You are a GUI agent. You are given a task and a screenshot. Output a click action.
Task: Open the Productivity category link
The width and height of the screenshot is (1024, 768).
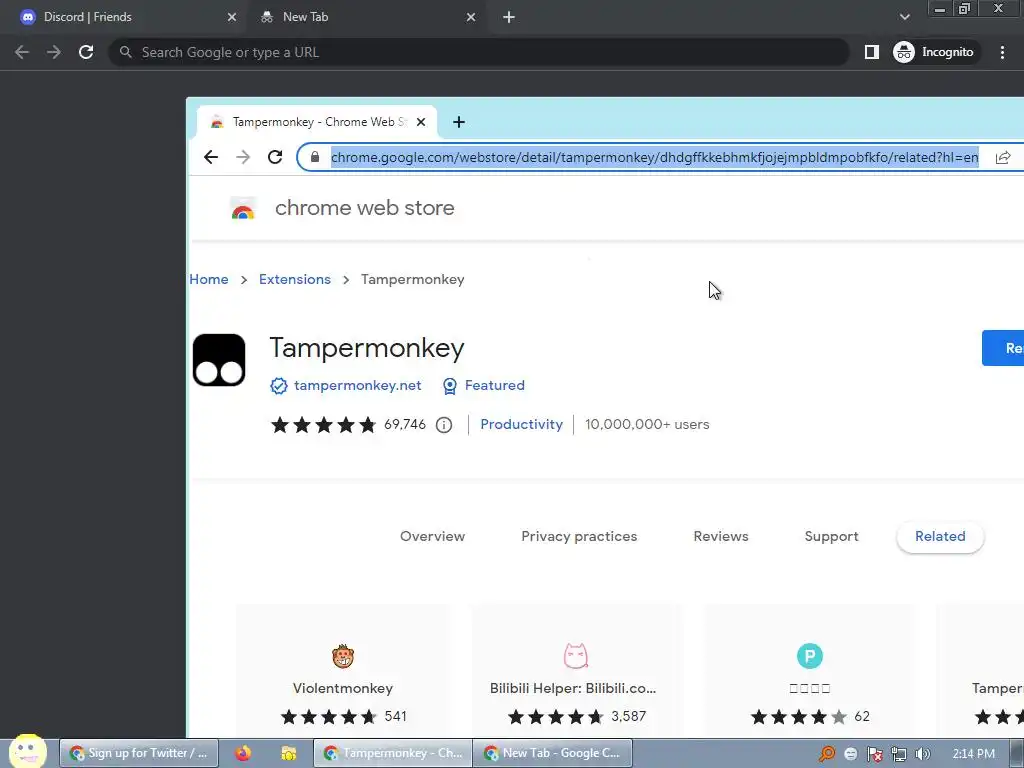click(x=521, y=424)
